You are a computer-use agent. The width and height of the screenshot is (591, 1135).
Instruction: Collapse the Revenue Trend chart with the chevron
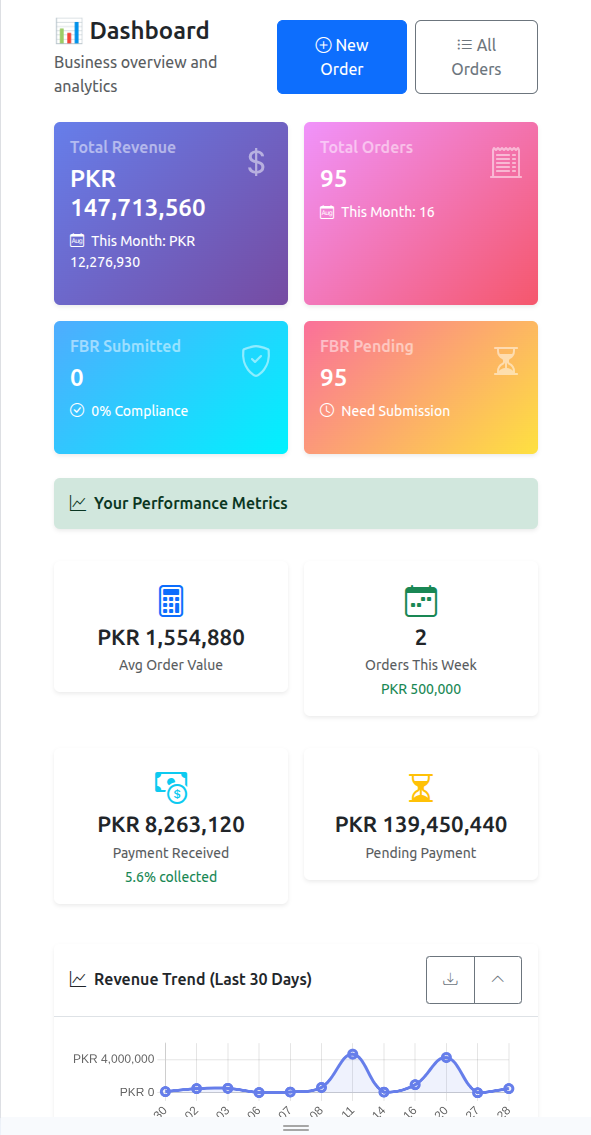[x=497, y=980]
